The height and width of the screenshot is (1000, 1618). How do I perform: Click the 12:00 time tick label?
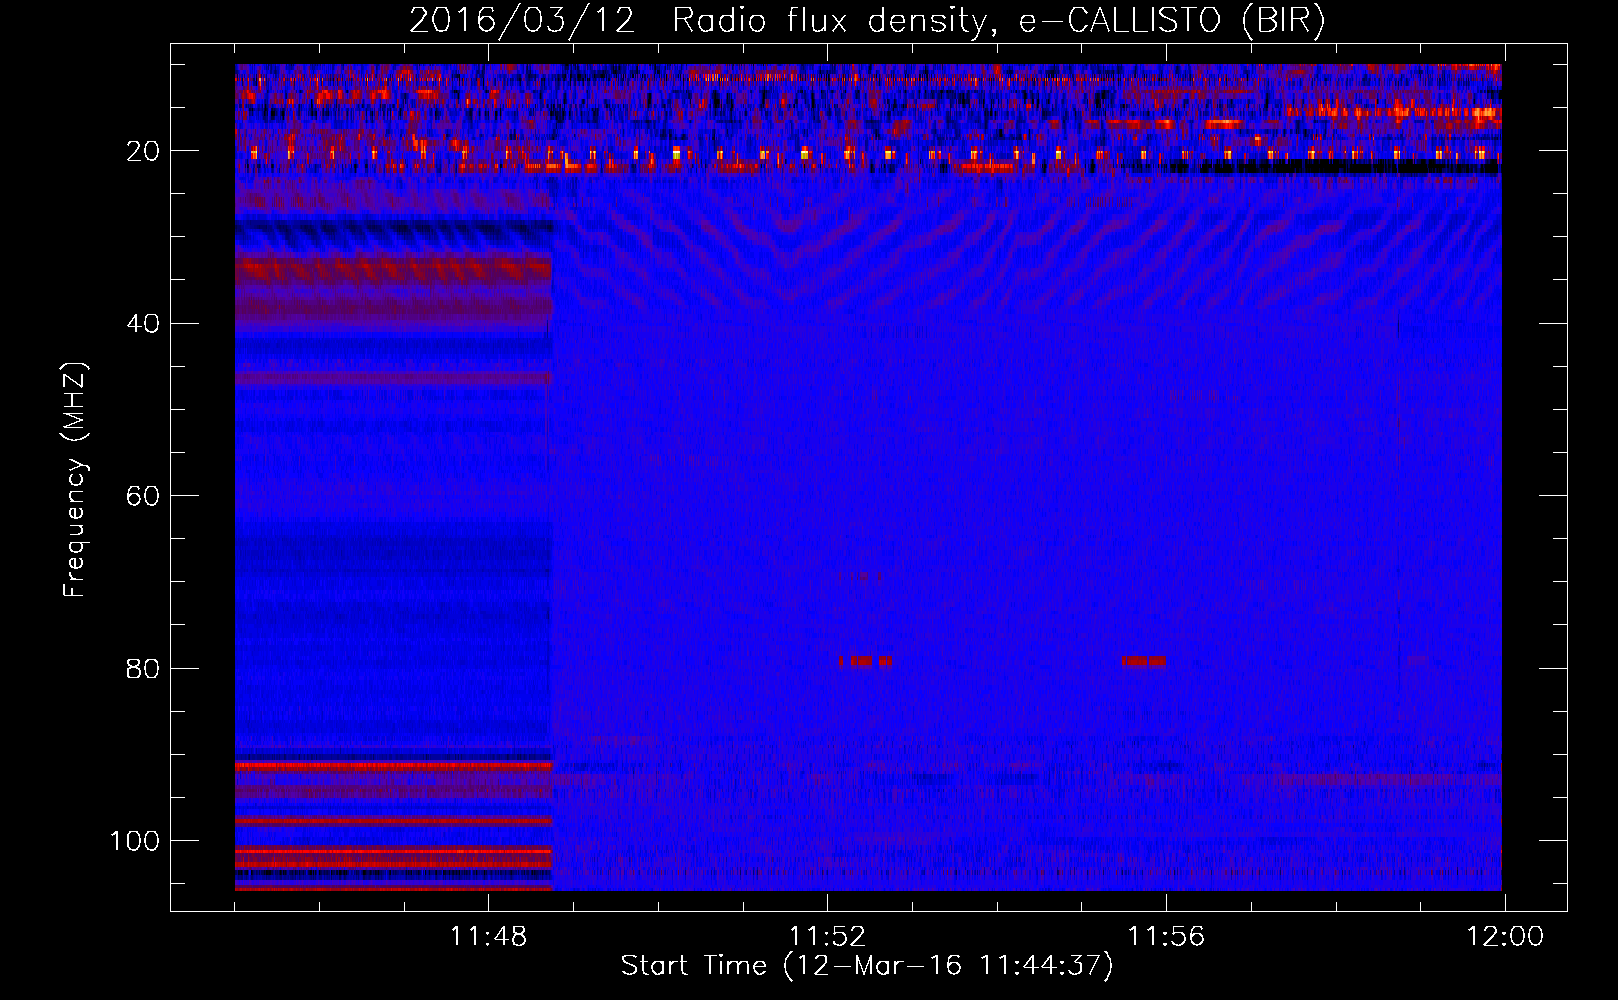pyautogui.click(x=1505, y=937)
